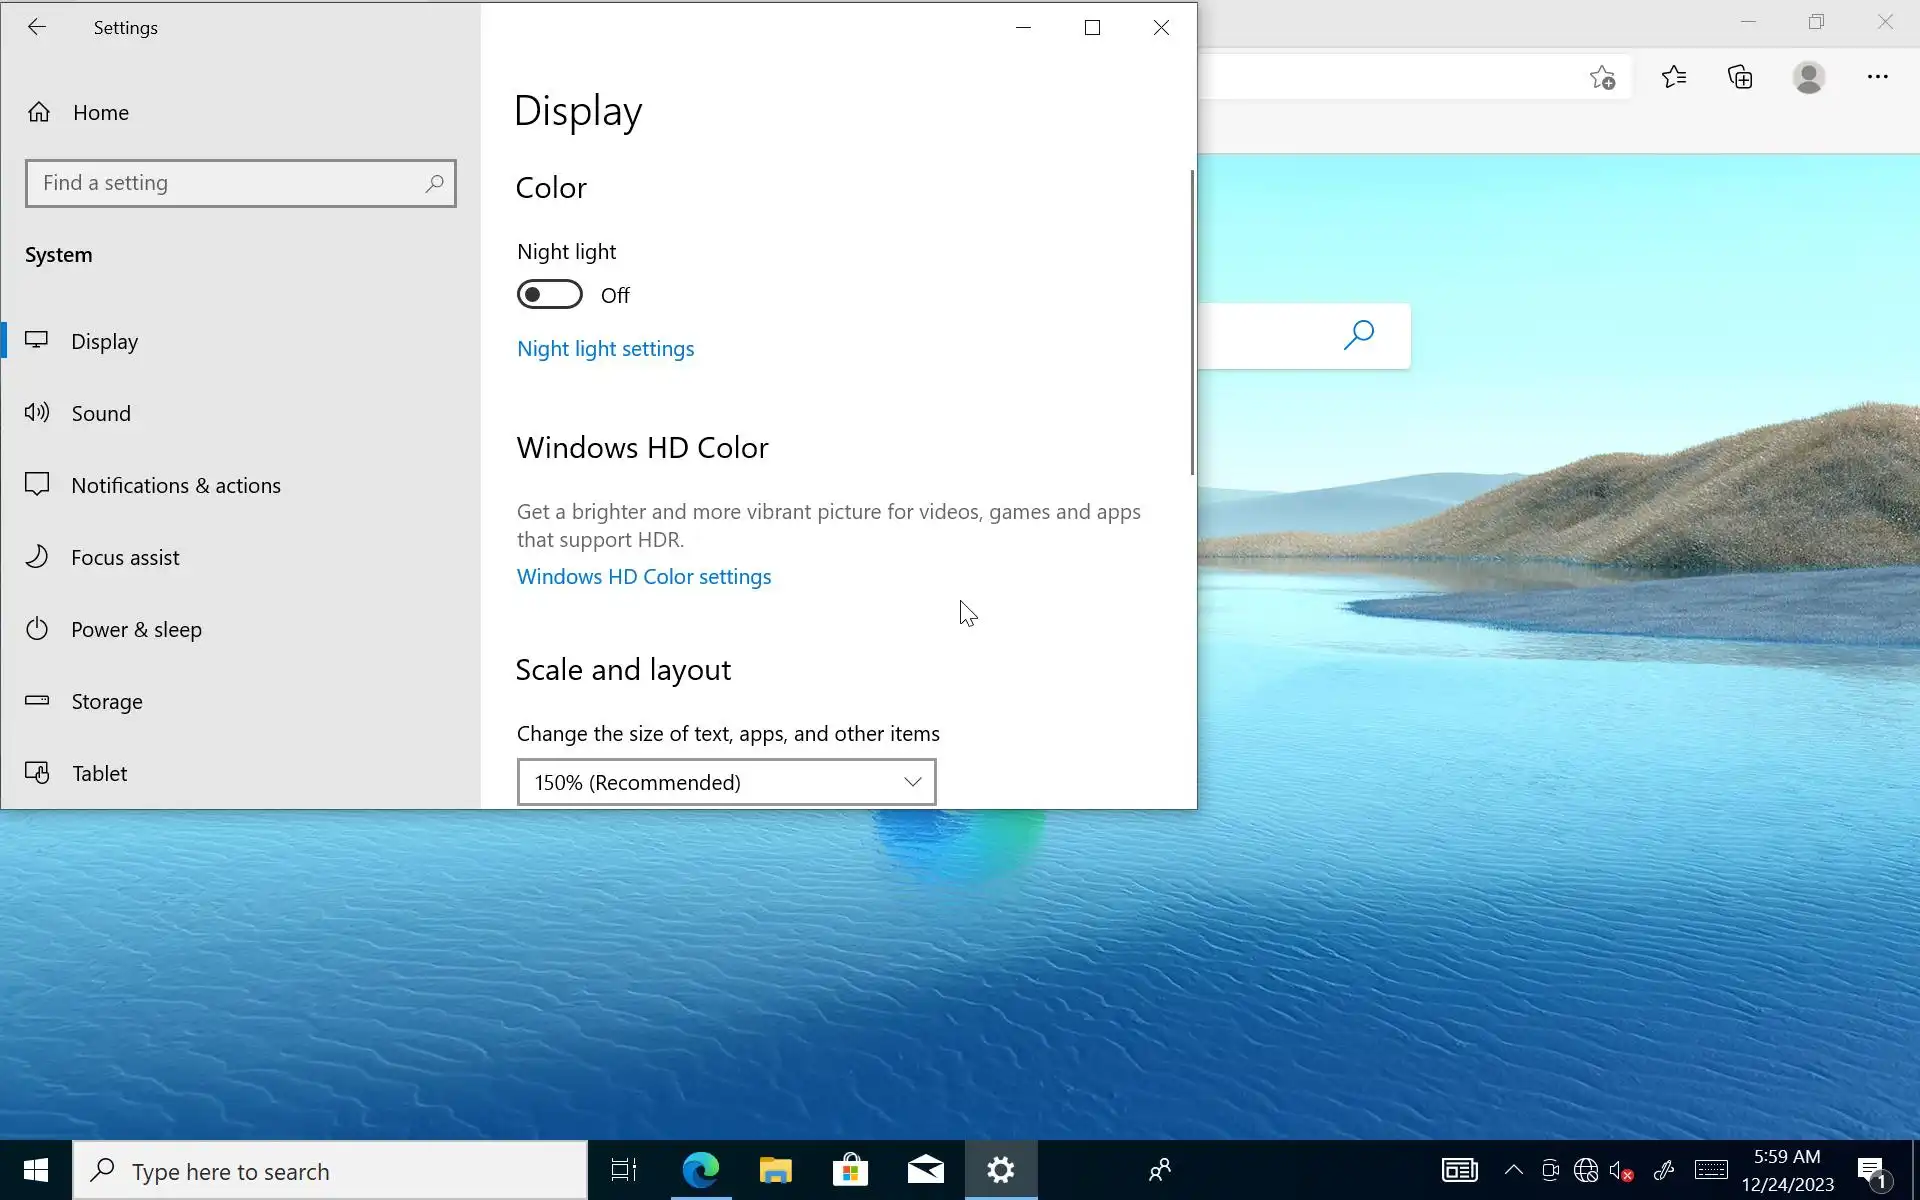This screenshot has height=1200, width=1920.
Task: Click the search magnifier in Find a setting
Action: click(434, 184)
